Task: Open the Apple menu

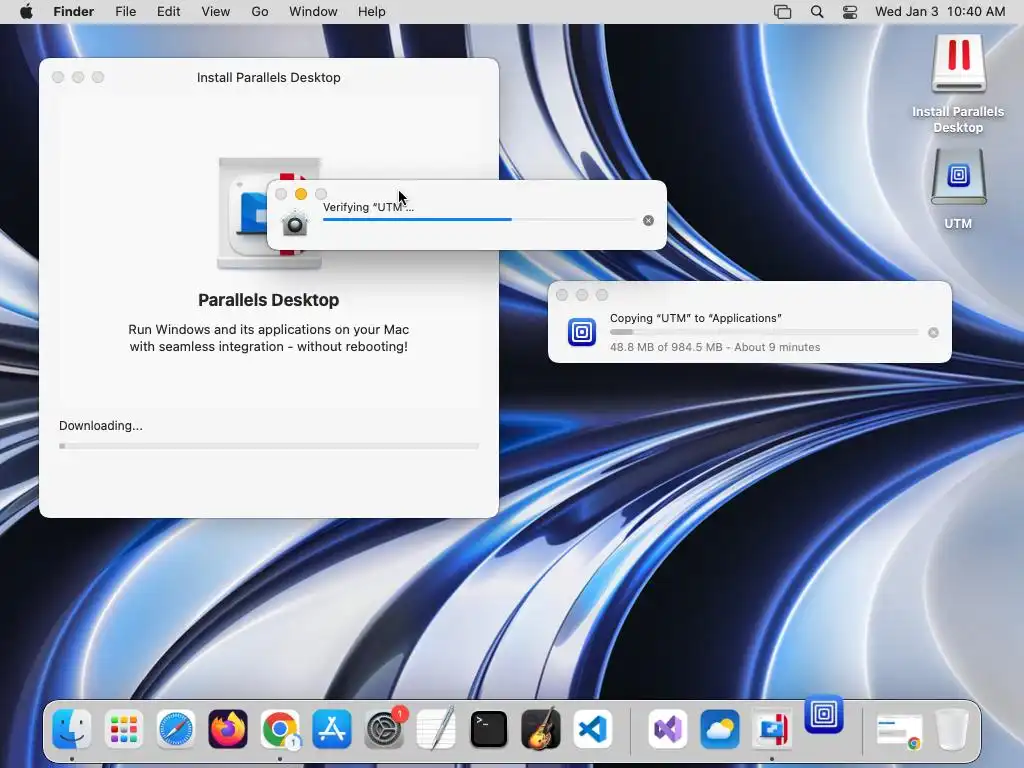Action: [x=26, y=12]
